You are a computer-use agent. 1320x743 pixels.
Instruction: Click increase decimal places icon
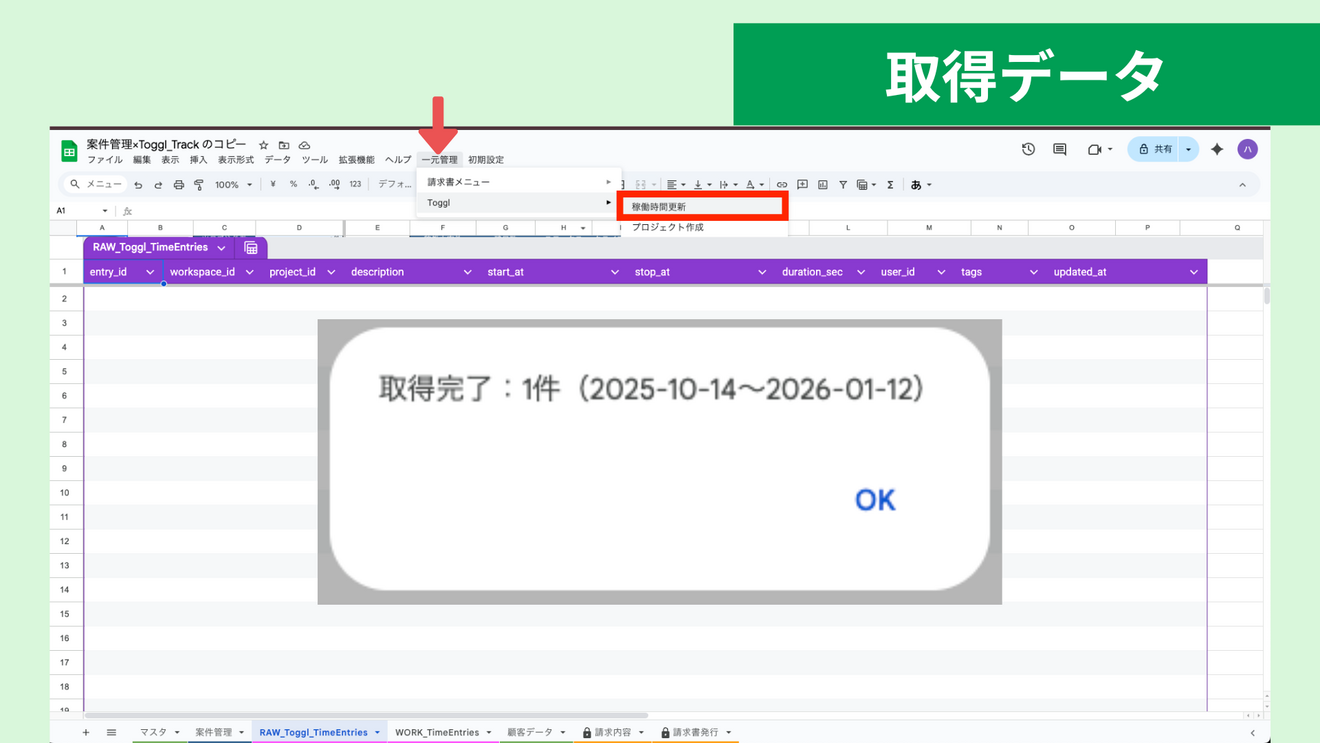pyautogui.click(x=334, y=184)
